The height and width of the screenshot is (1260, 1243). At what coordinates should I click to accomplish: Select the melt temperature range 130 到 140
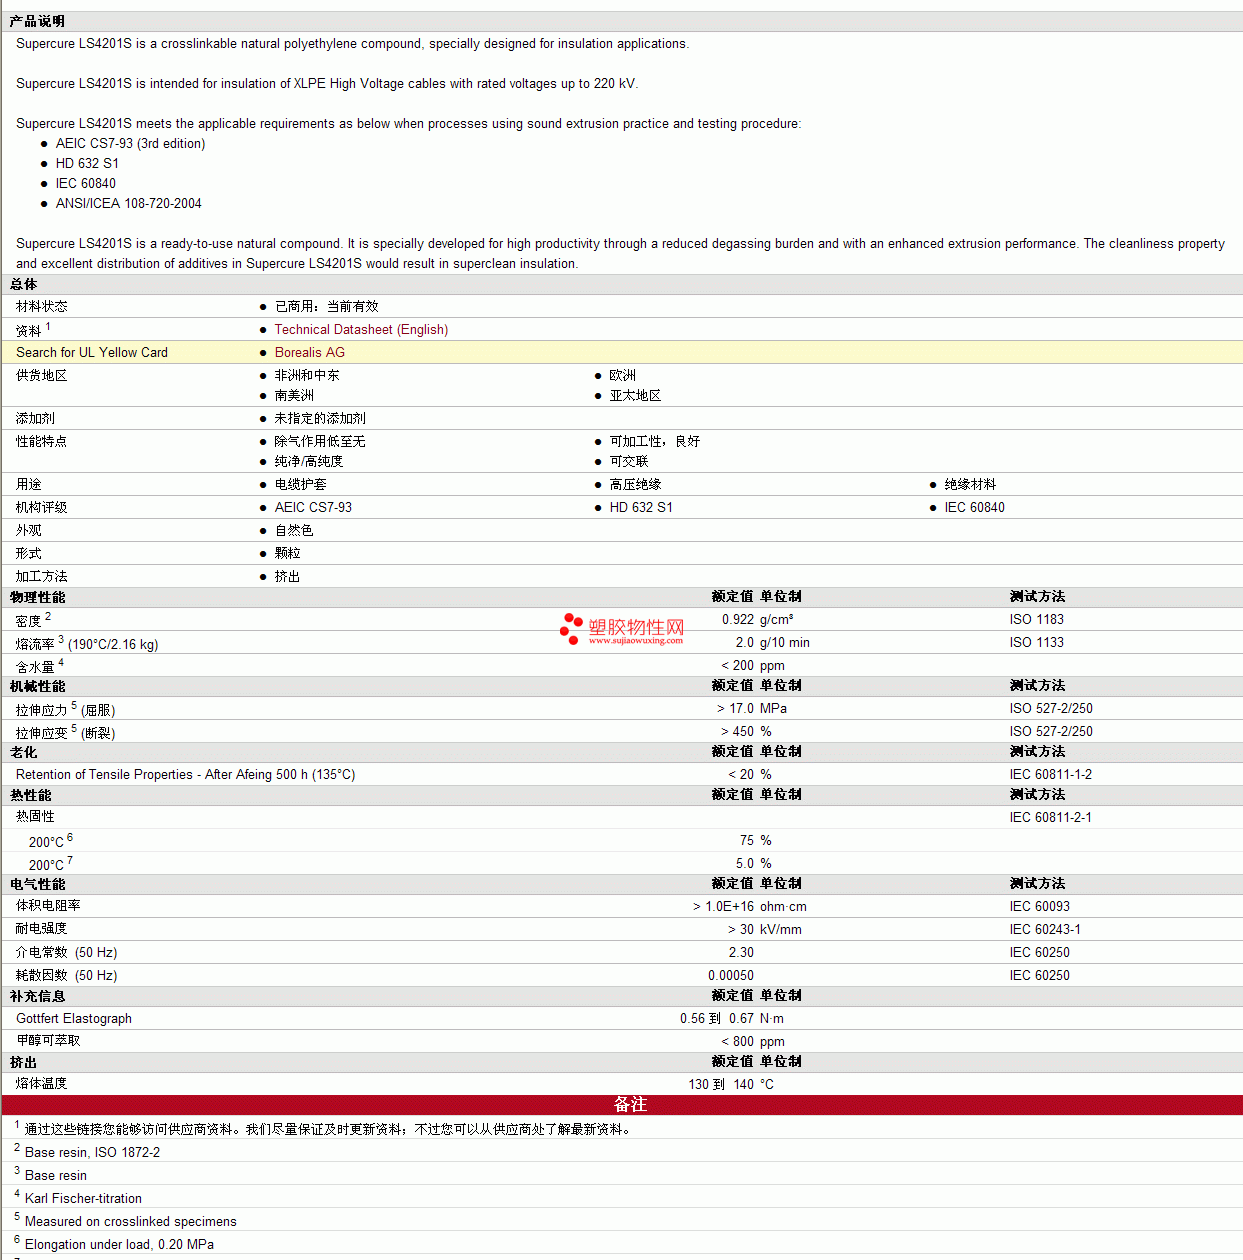[721, 1084]
